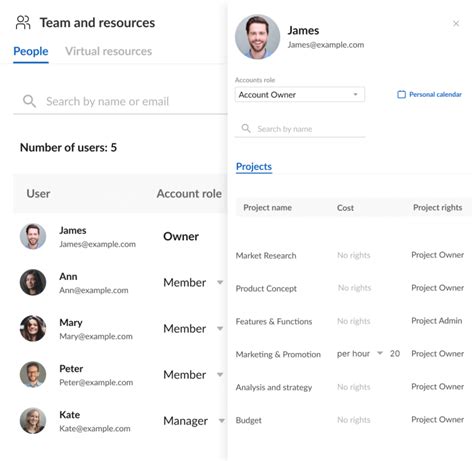474x461 pixels.
Task: Select Kate's avatar in the user list
Action: click(x=33, y=421)
